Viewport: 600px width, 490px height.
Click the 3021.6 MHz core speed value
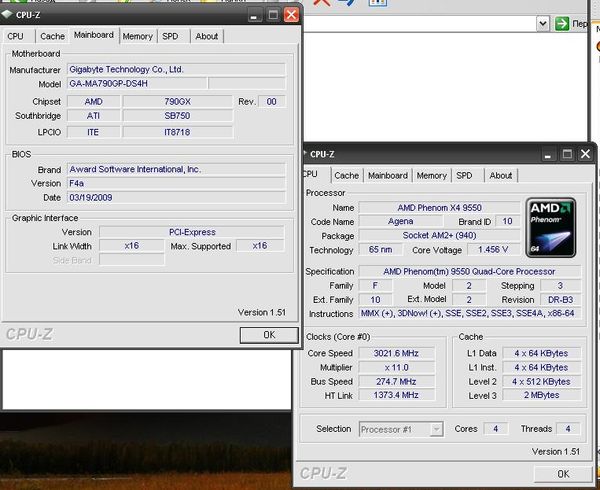click(396, 353)
